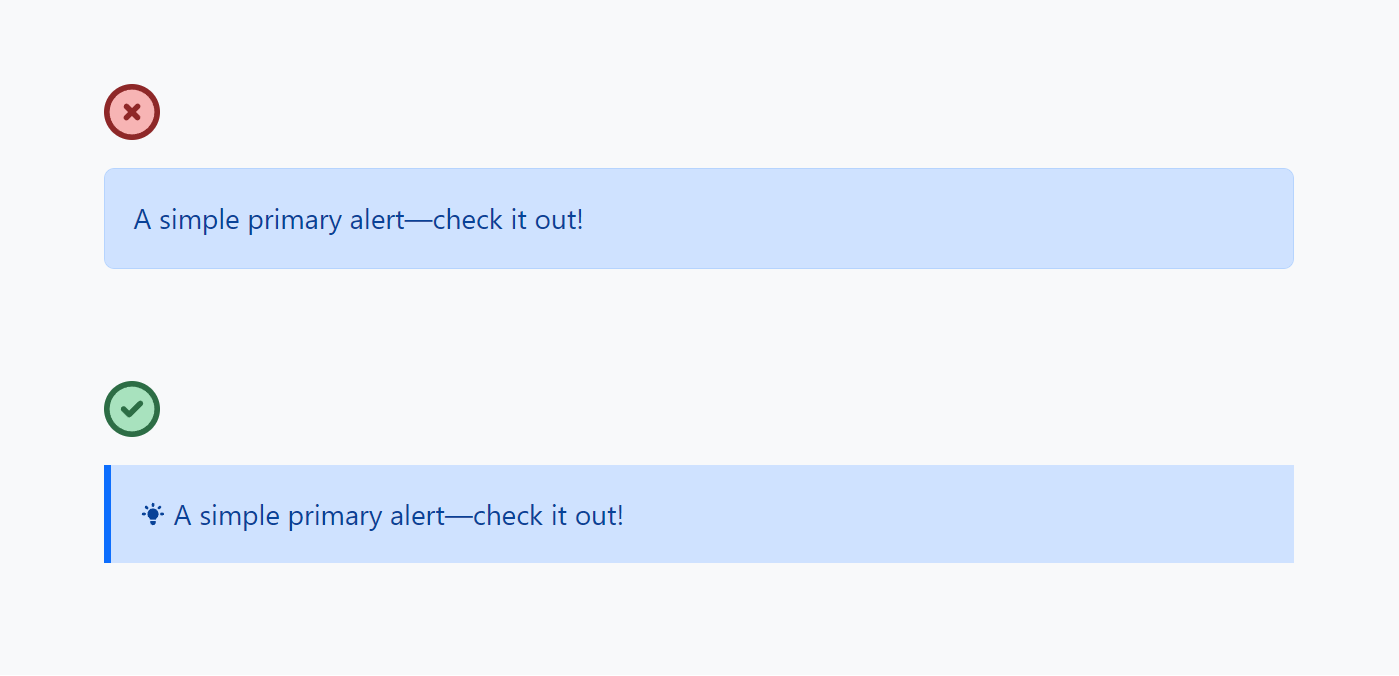
Task: Click the tick mark inside the green circle
Action: click(x=132, y=409)
